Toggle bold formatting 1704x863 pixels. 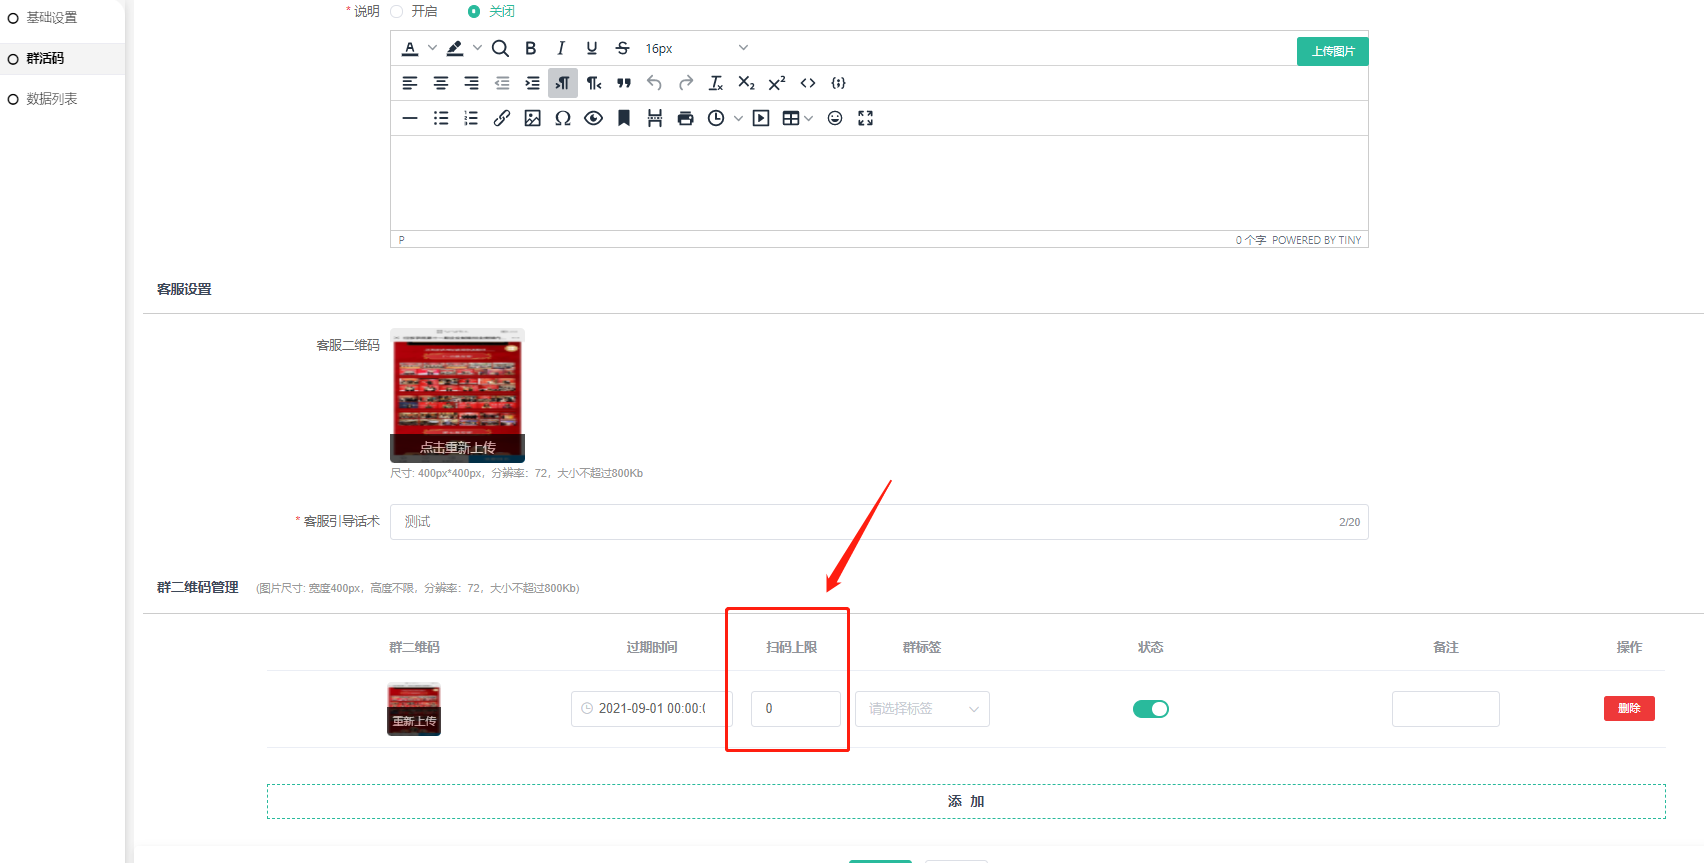[x=531, y=48]
